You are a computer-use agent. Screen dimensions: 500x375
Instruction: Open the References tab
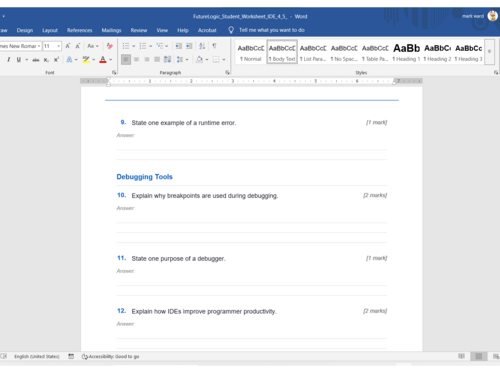tap(79, 30)
